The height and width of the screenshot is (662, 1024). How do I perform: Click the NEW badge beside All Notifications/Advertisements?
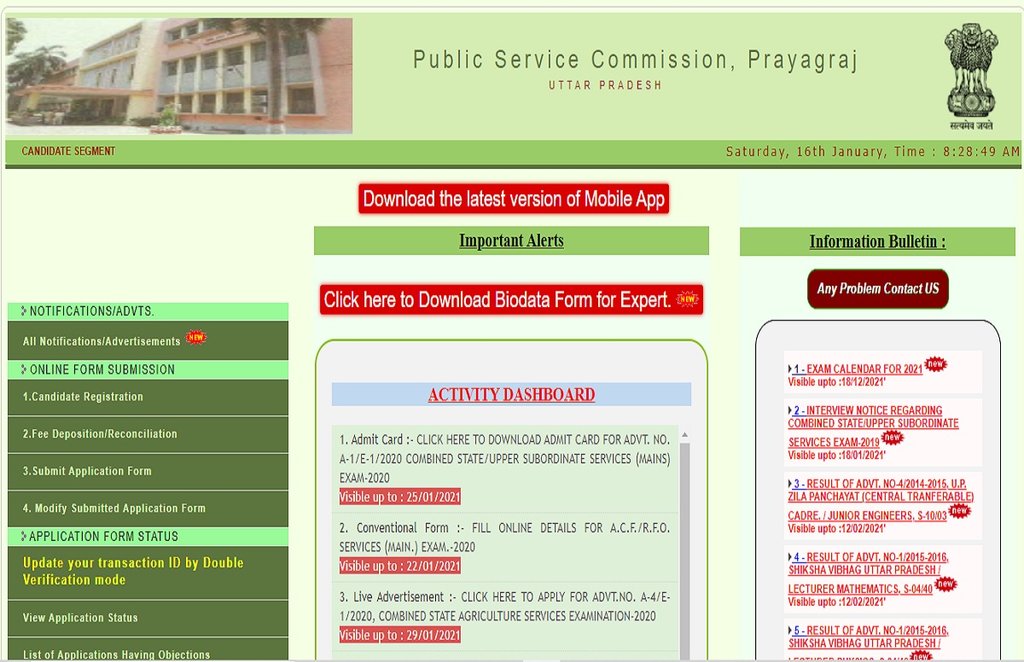196,339
